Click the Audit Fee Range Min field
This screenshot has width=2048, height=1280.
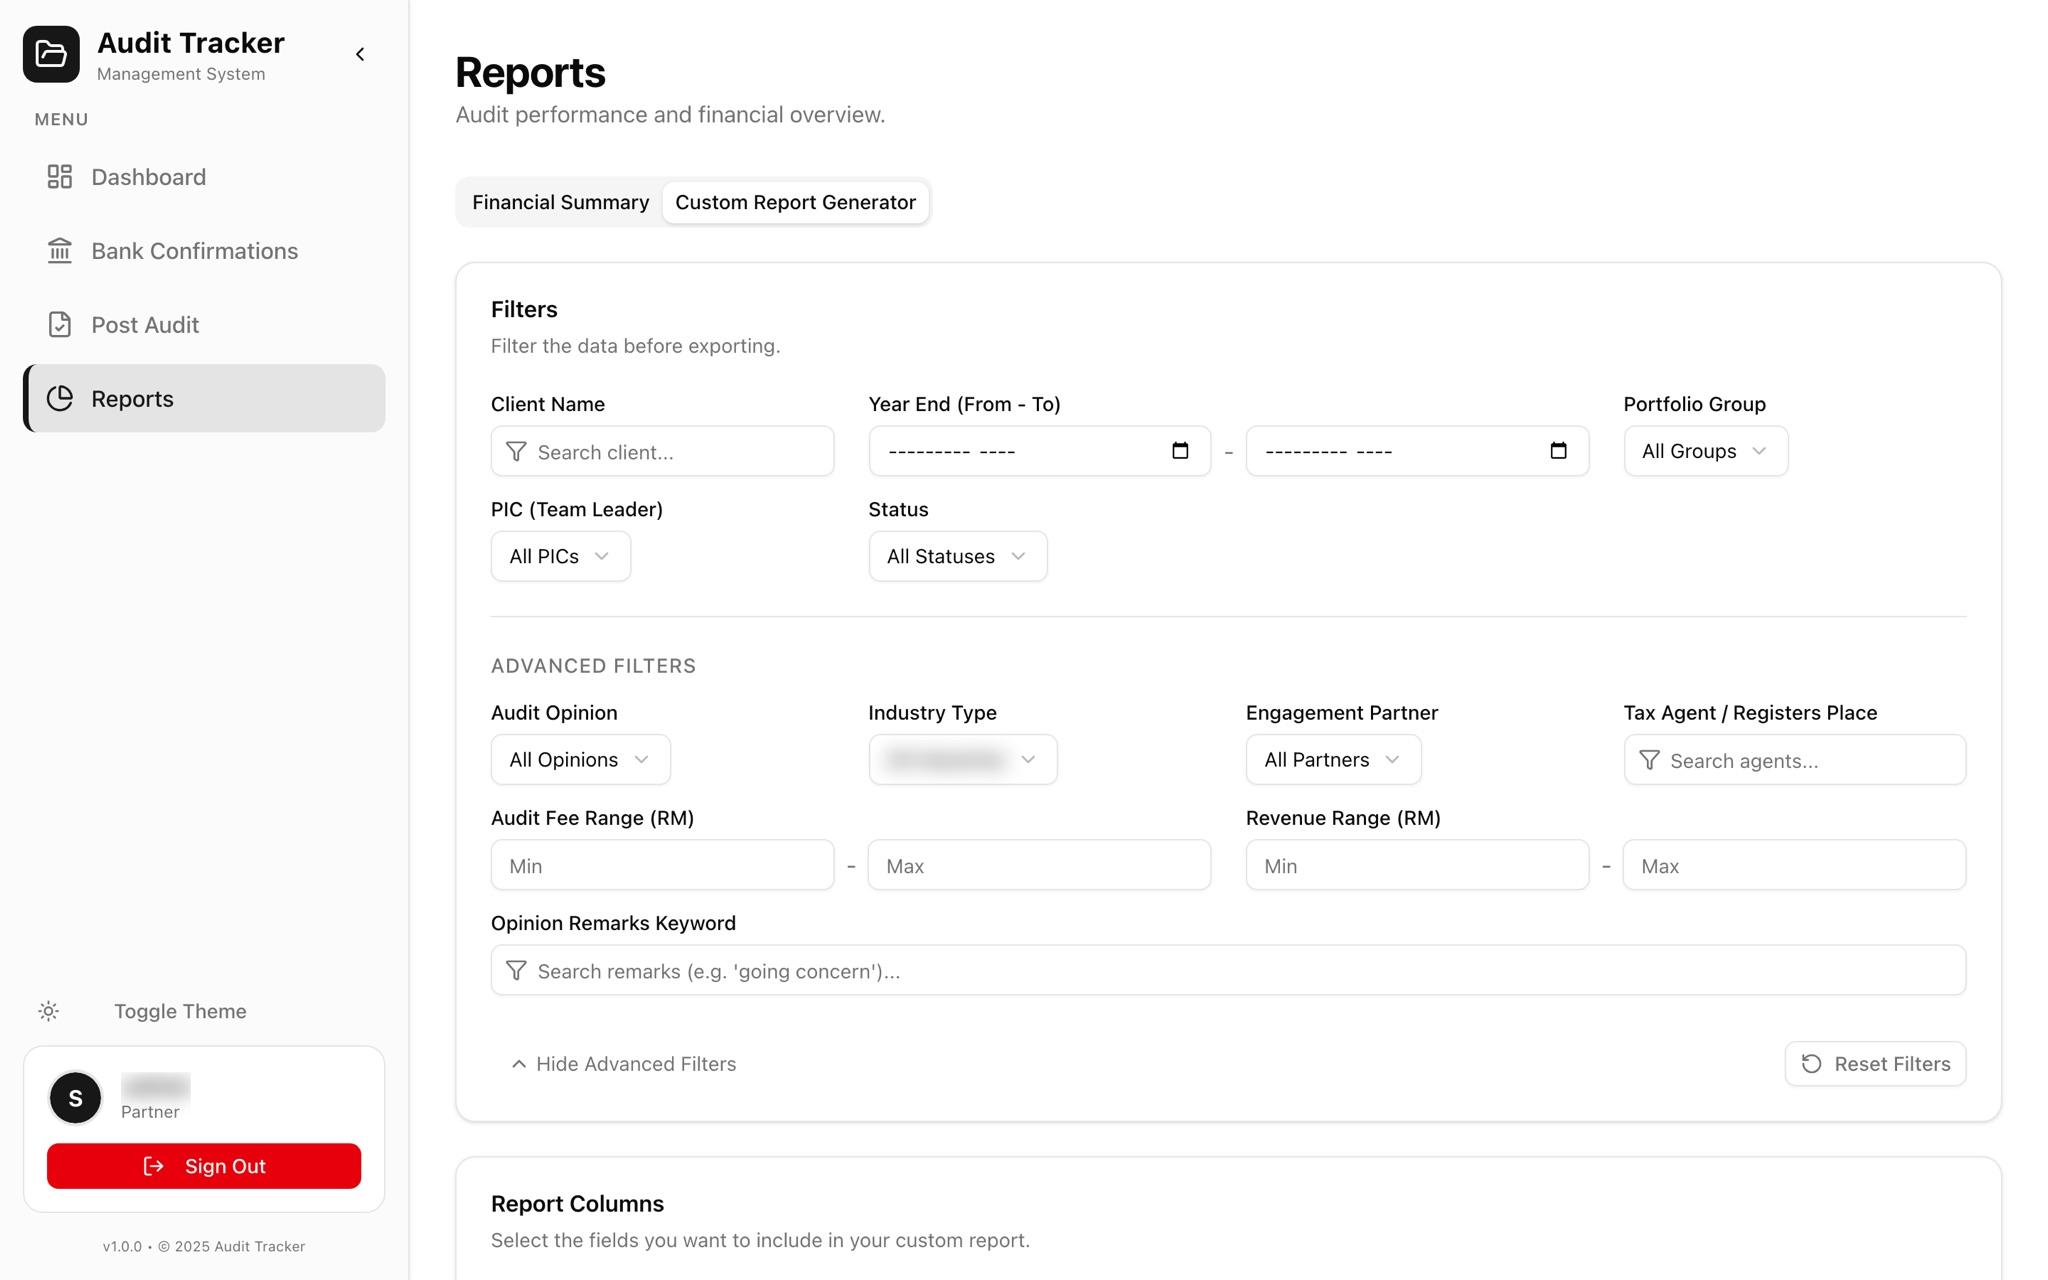(662, 865)
